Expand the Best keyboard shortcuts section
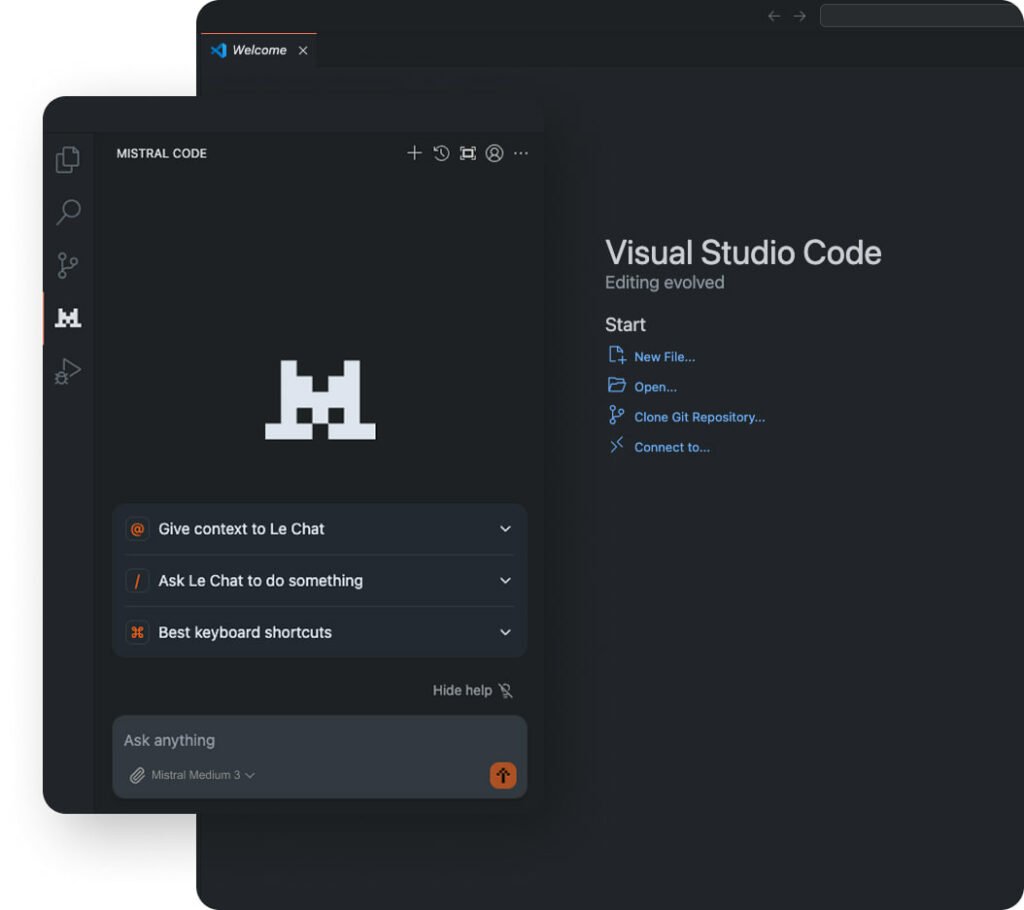This screenshot has height=910, width=1024. (x=318, y=632)
